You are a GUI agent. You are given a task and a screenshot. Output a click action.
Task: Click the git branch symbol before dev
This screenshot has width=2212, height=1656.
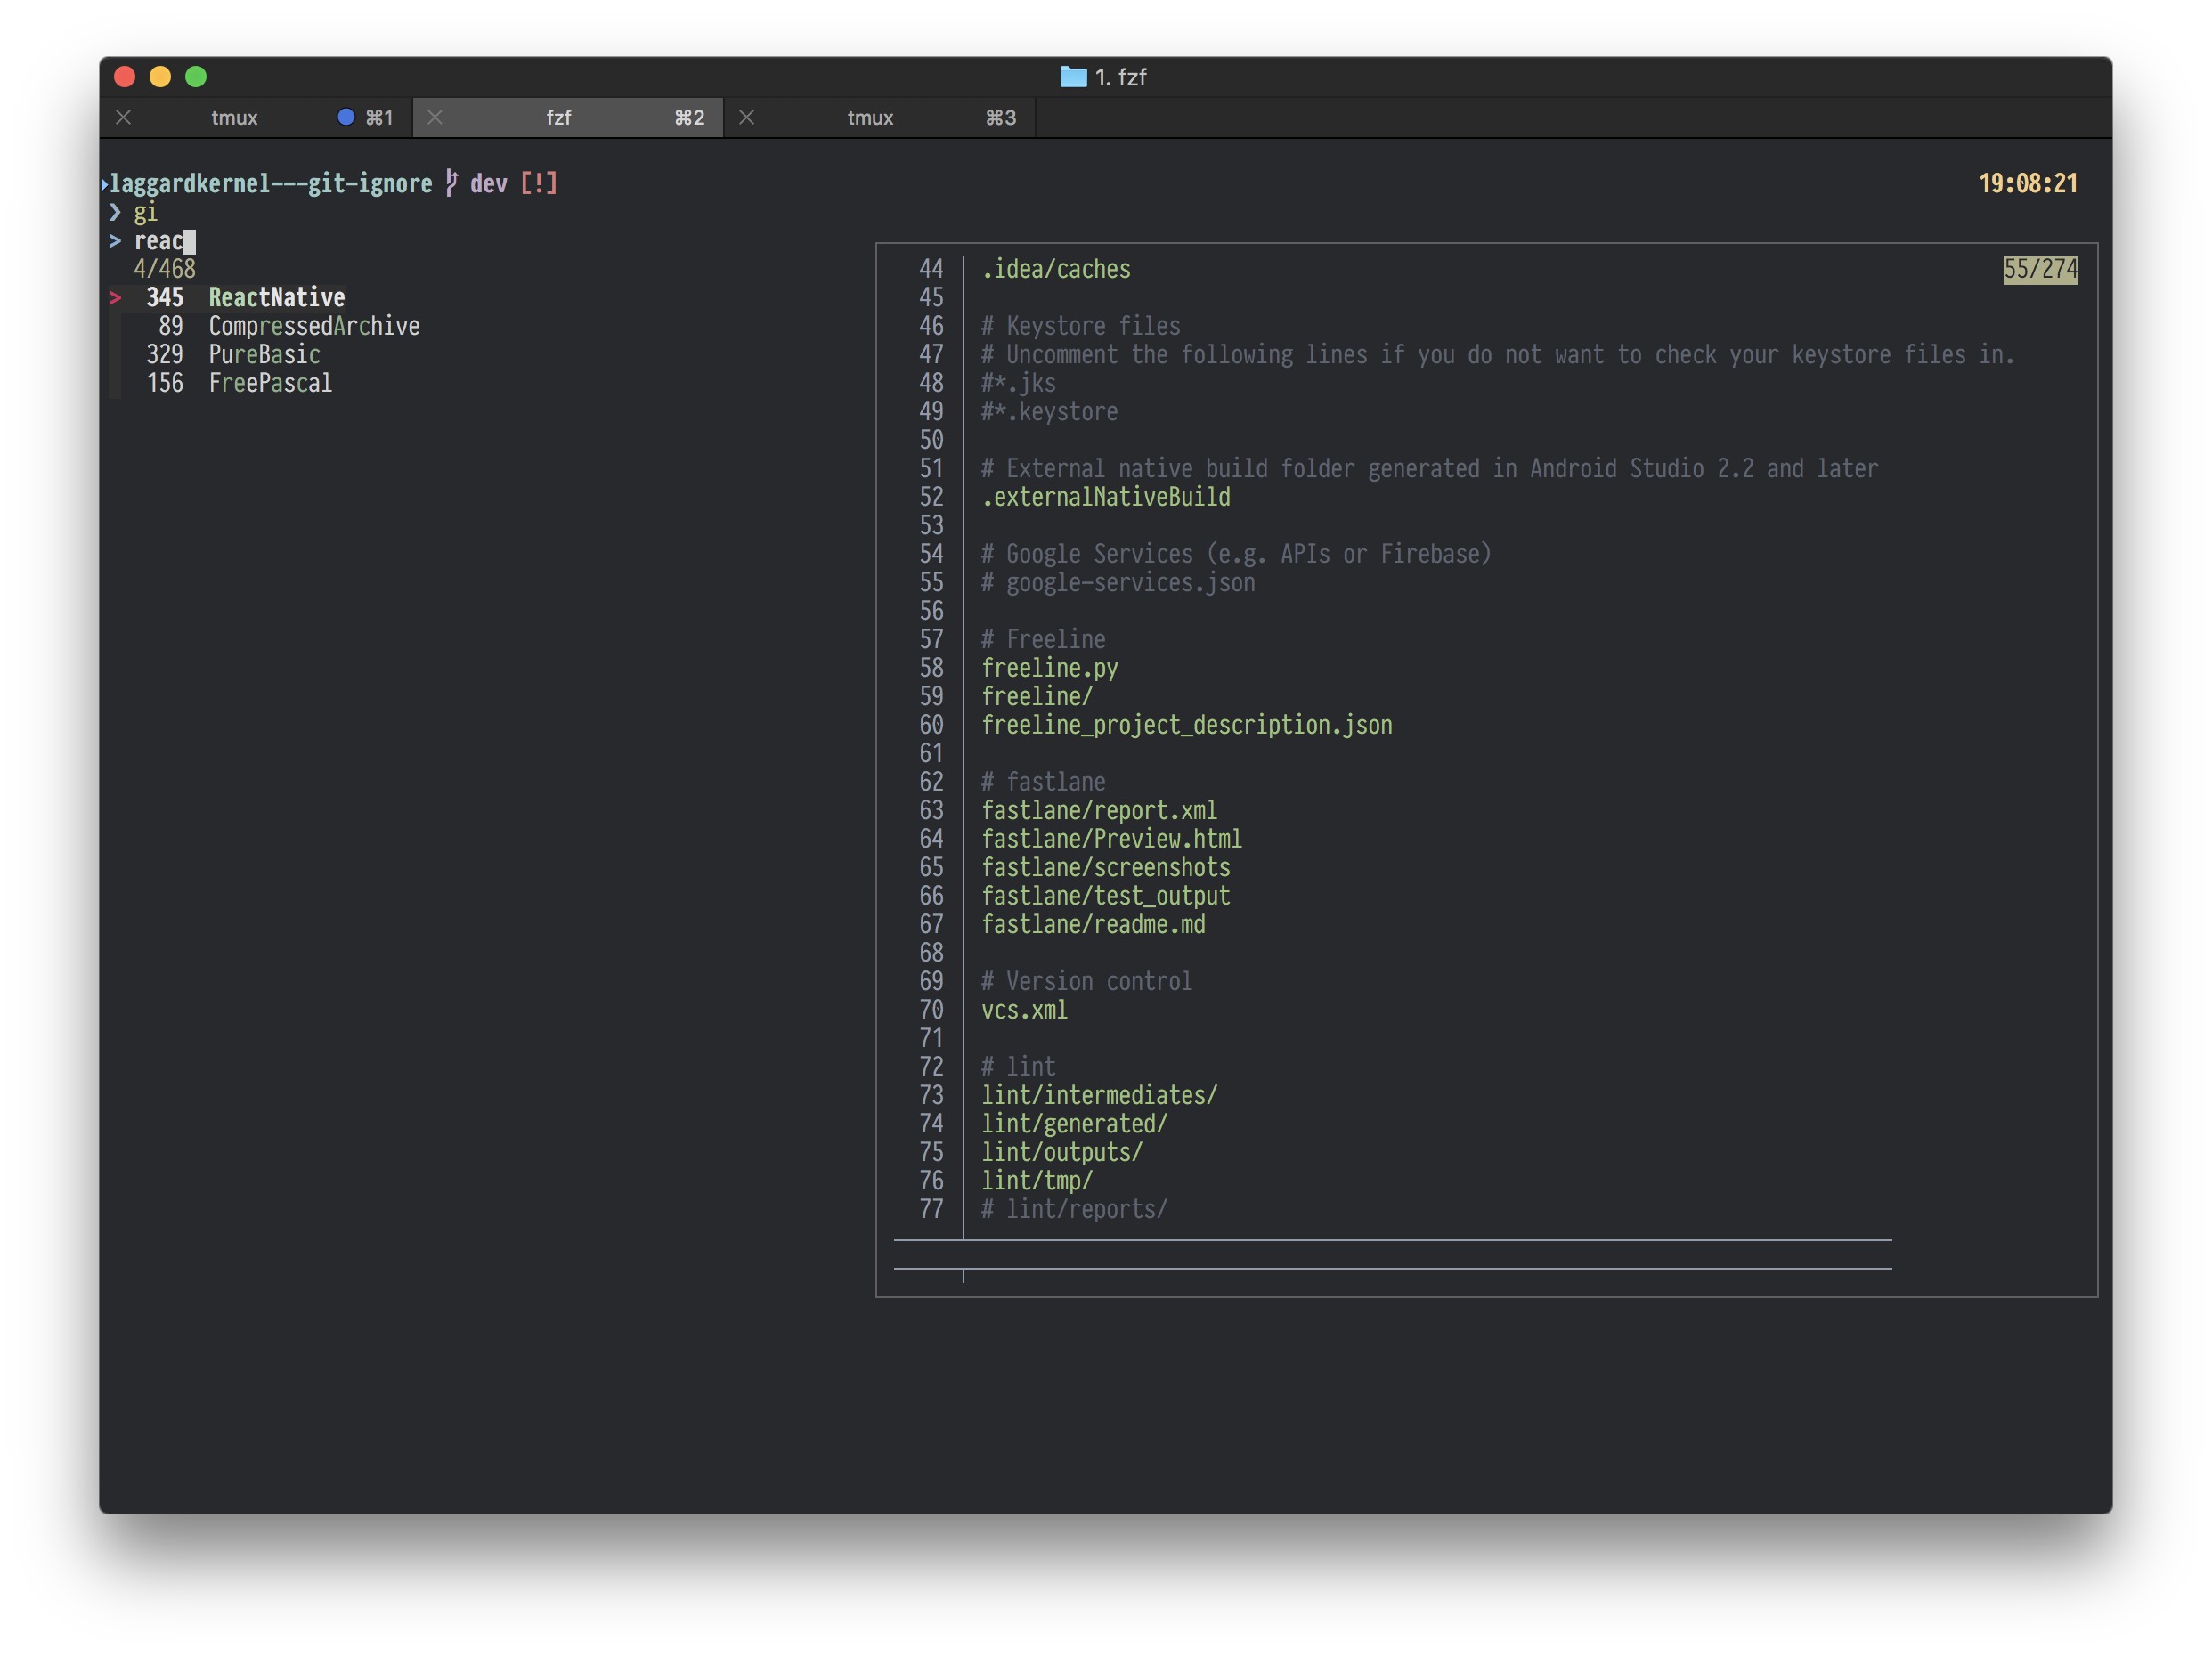point(452,183)
